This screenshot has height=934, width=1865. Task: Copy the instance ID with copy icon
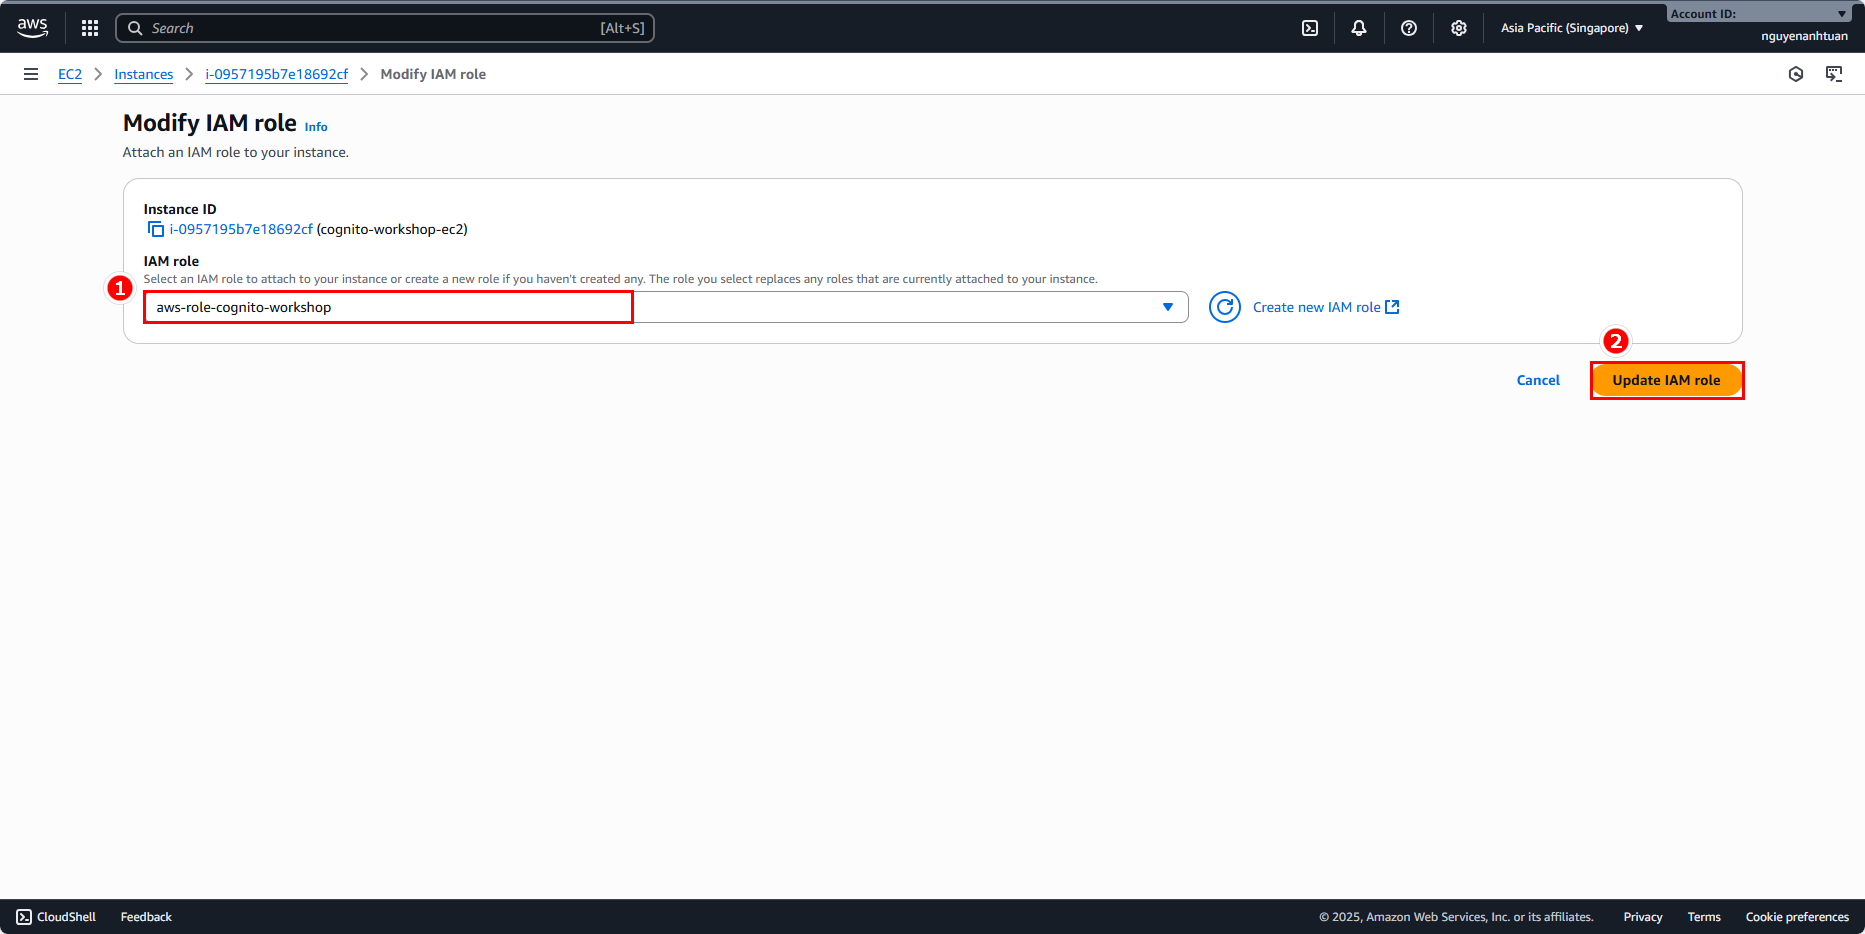click(156, 230)
